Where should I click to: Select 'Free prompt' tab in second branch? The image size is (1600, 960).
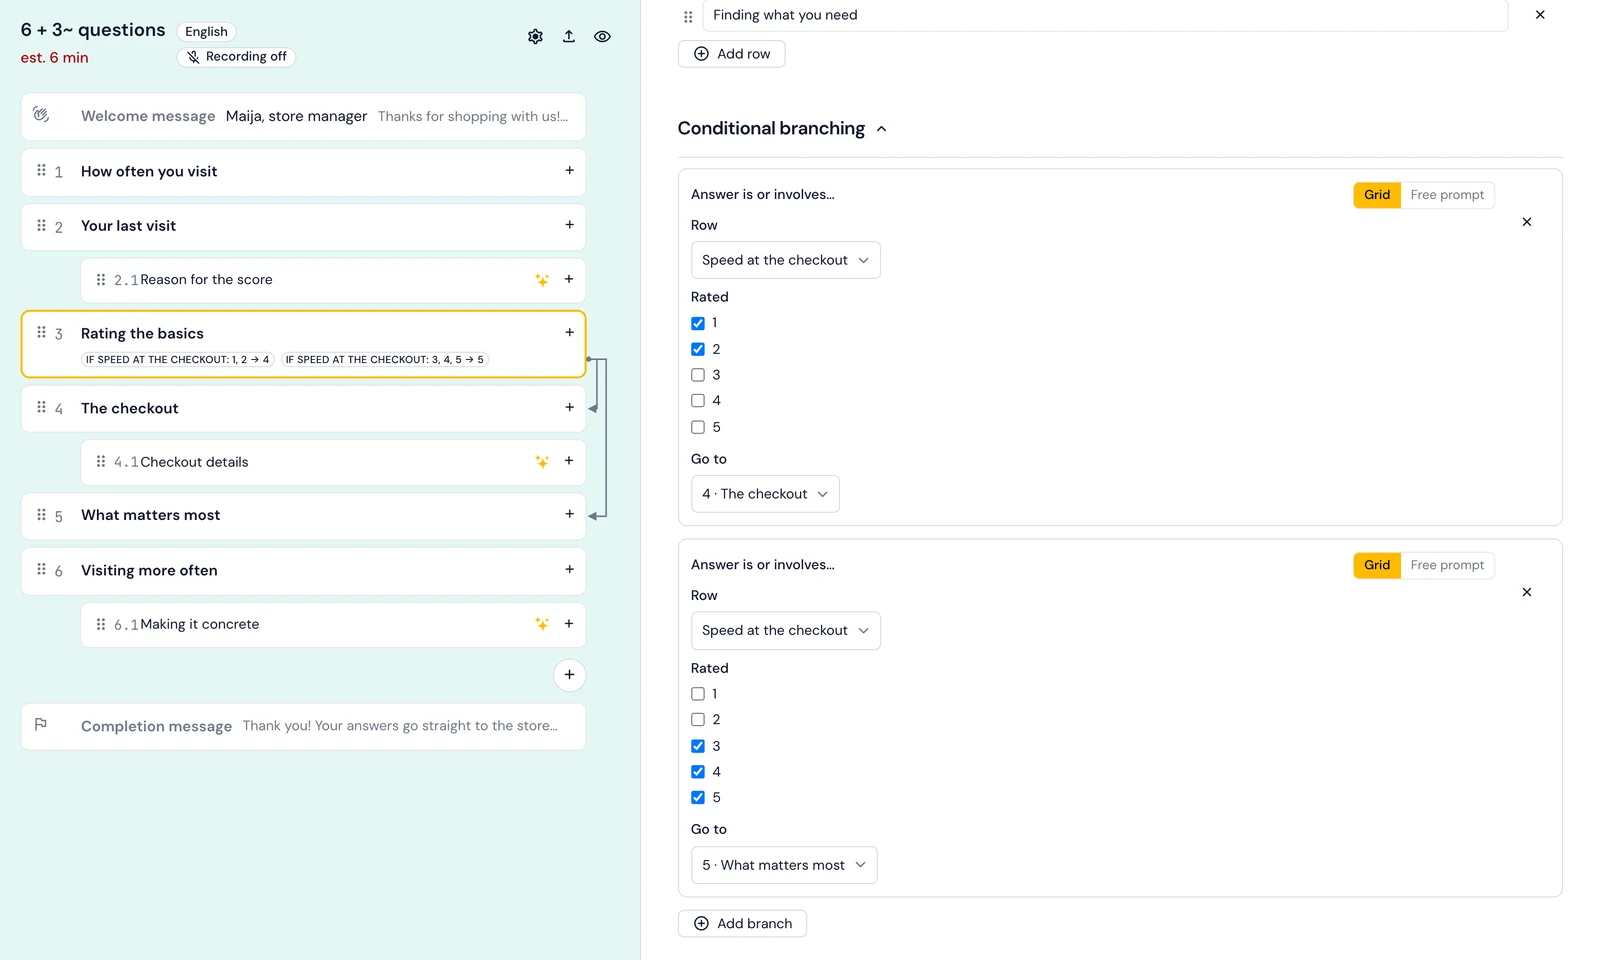coord(1447,565)
